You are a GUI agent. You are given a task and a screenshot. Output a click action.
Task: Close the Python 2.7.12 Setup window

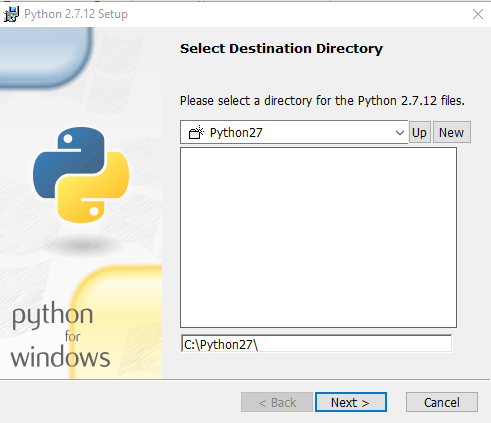pyautogui.click(x=478, y=14)
